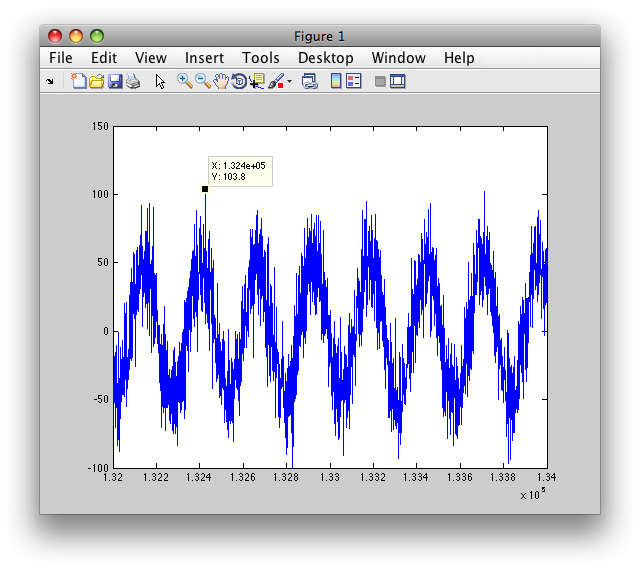Image resolution: width=640 pixels, height=569 pixels.
Task: Insert a colorbar using the toolbar icon
Action: [336, 81]
